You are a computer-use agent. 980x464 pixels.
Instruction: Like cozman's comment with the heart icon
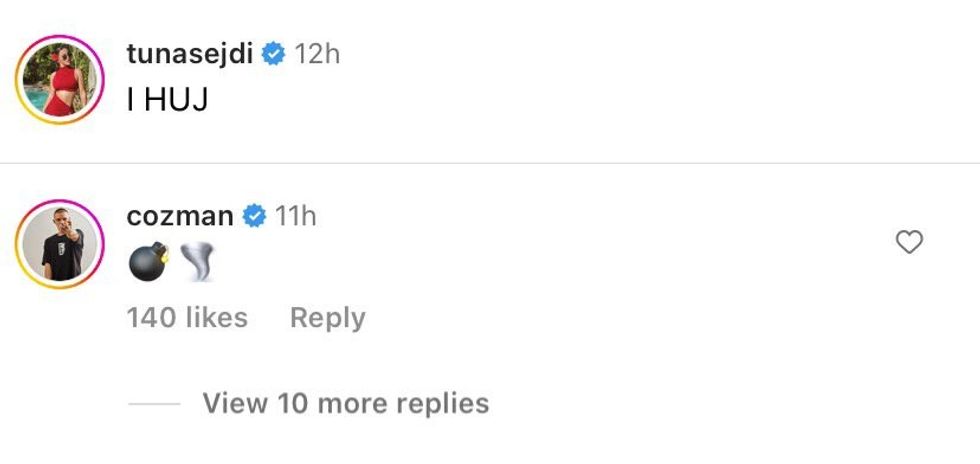click(x=908, y=242)
